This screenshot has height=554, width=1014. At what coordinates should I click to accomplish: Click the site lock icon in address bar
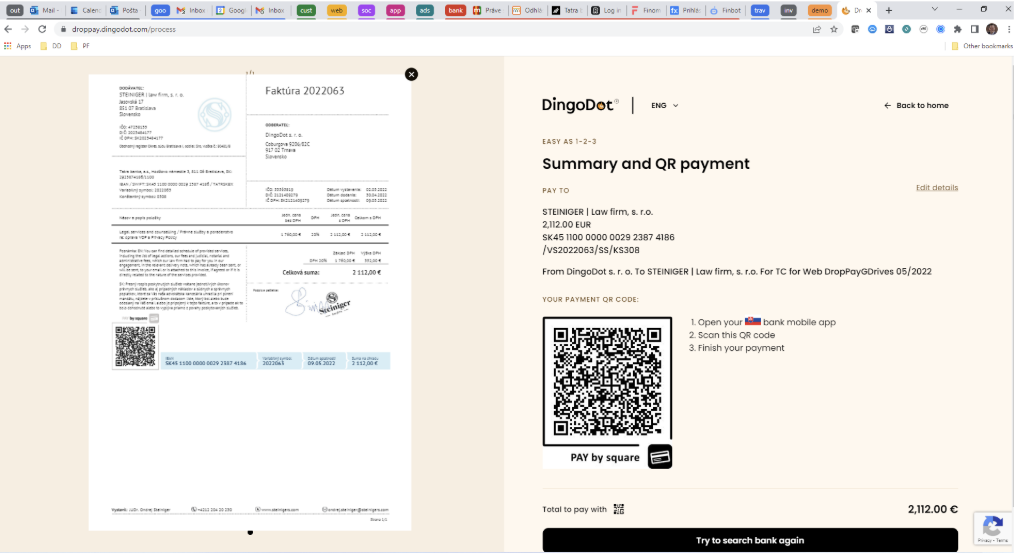[63, 29]
